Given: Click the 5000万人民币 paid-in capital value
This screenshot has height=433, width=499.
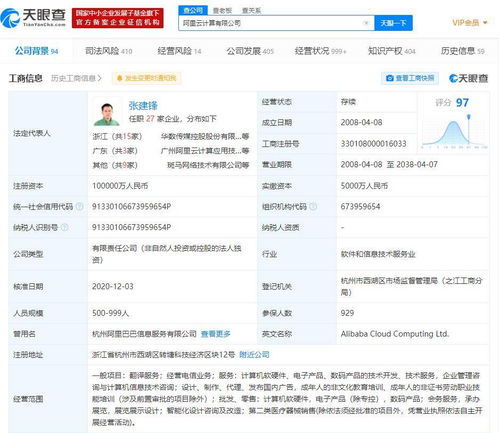Looking at the screenshot, I should pos(364,186).
